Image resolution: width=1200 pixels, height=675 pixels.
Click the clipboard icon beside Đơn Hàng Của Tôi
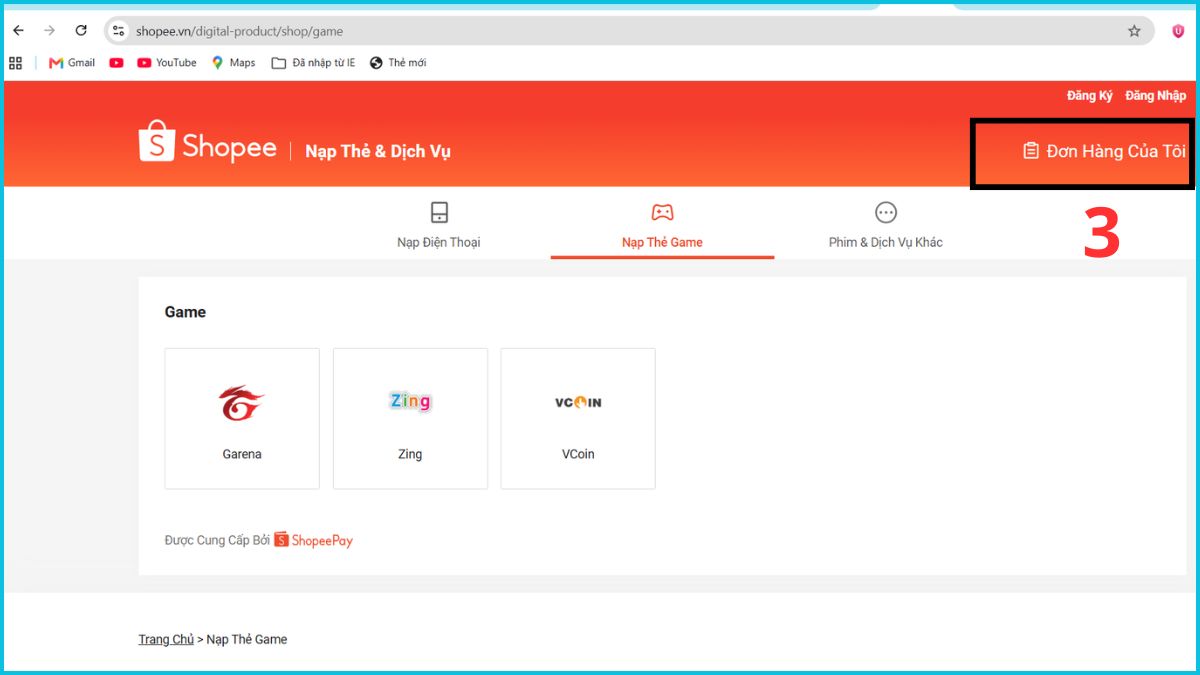coord(1031,151)
